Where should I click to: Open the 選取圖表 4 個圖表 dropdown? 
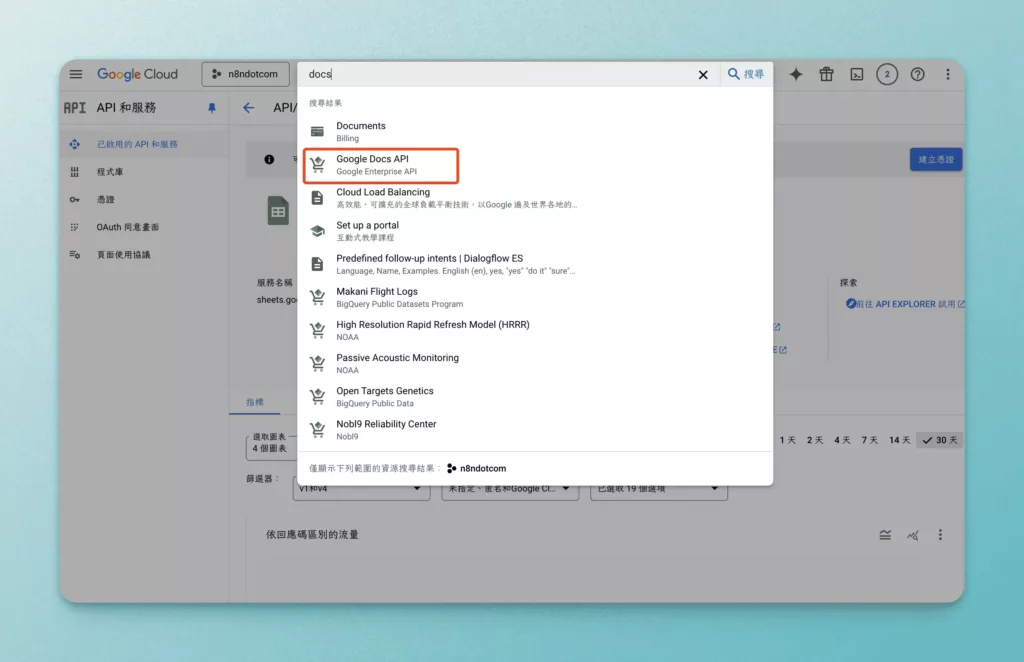[x=272, y=447]
